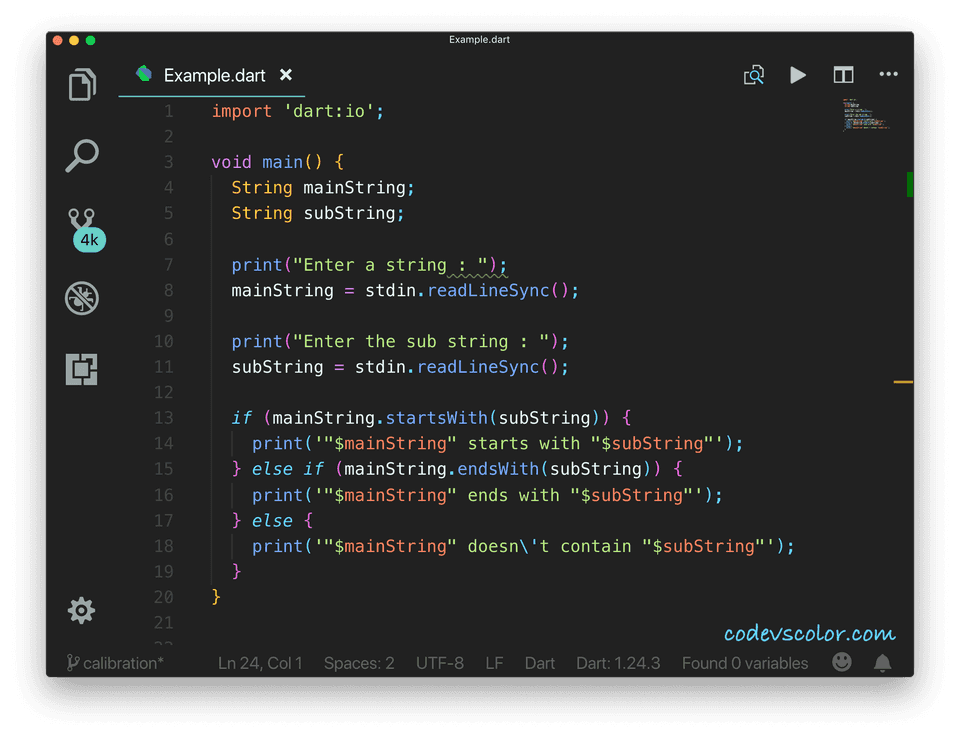
Task: Click the find in file icon
Action: (x=754, y=75)
